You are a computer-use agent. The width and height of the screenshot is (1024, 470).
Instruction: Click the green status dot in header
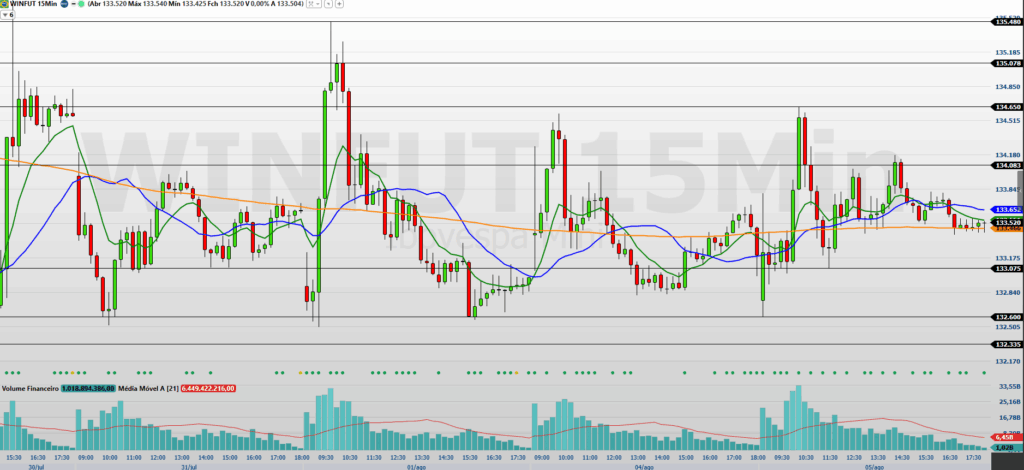coord(81,4)
